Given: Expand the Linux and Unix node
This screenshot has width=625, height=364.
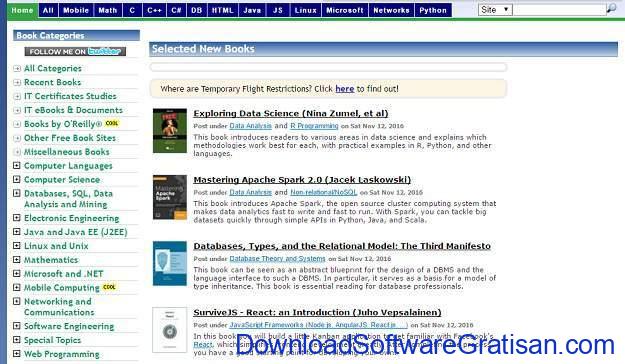Looking at the screenshot, I should pyautogui.click(x=17, y=246).
